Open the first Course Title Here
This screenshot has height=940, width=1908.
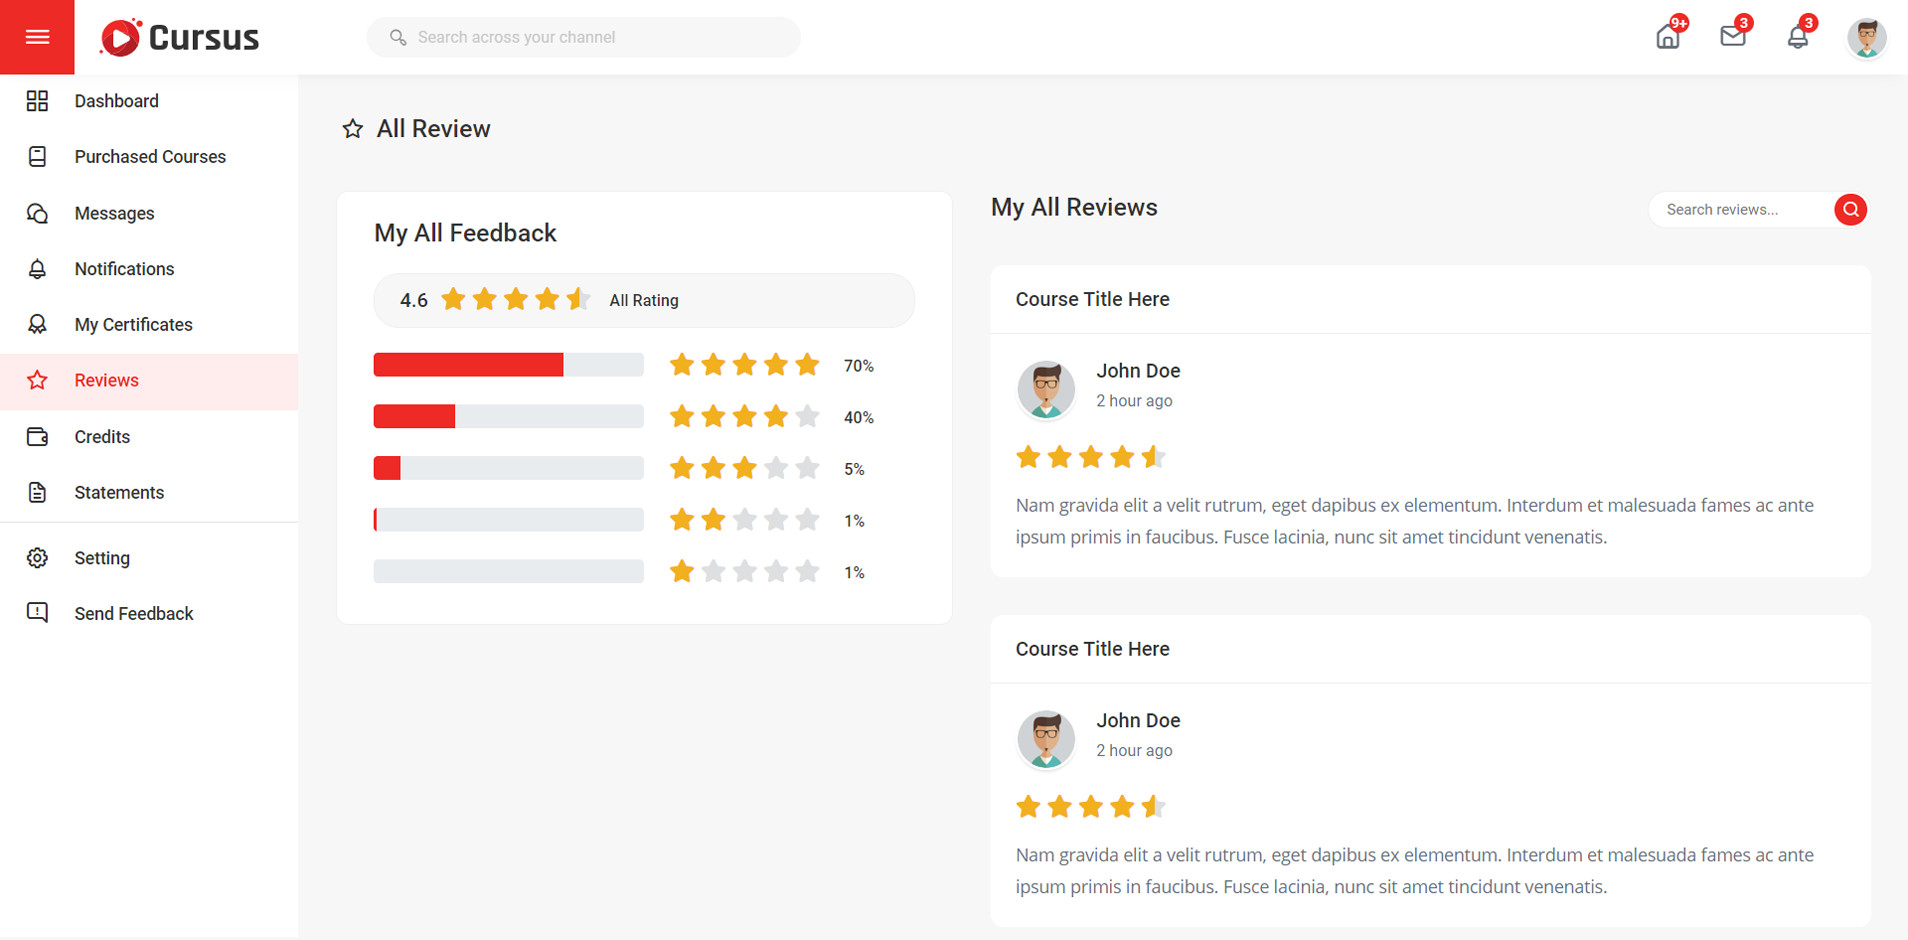pyautogui.click(x=1092, y=300)
